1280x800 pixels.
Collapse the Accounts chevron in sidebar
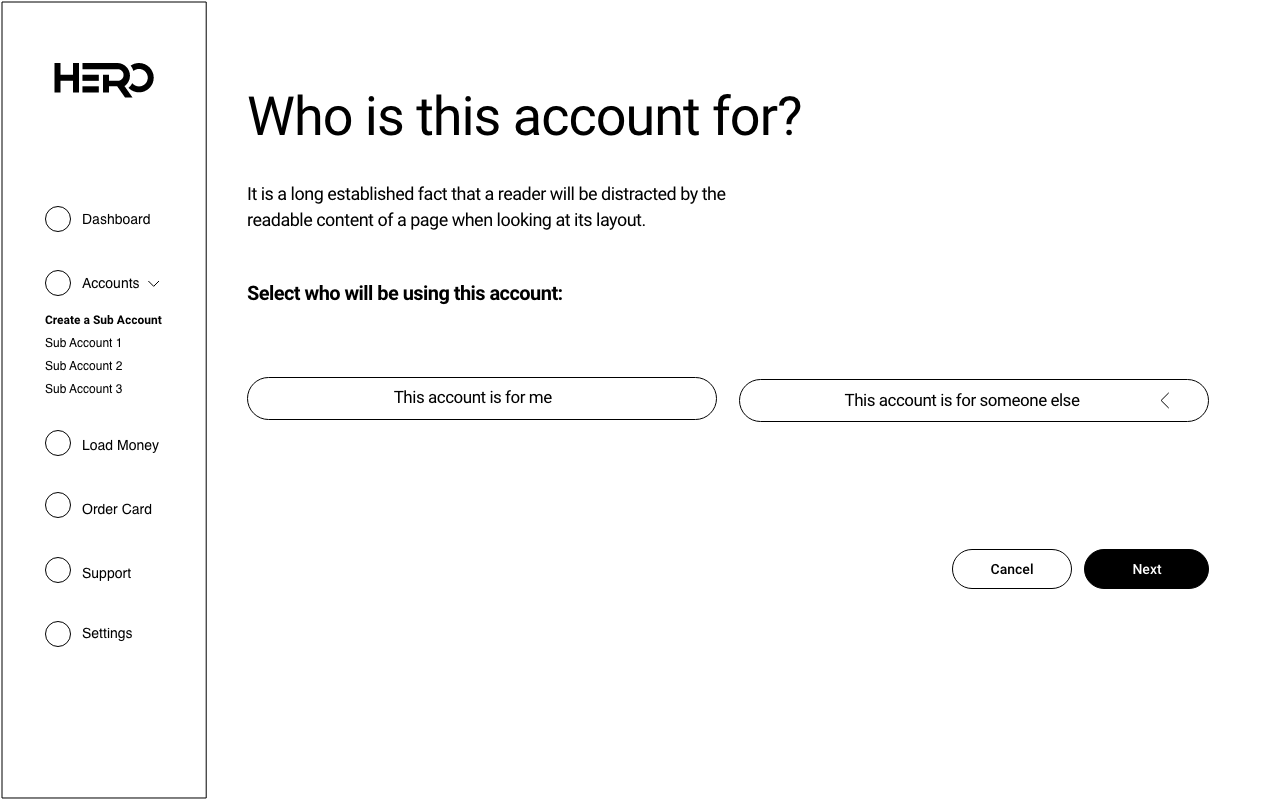[154, 284]
